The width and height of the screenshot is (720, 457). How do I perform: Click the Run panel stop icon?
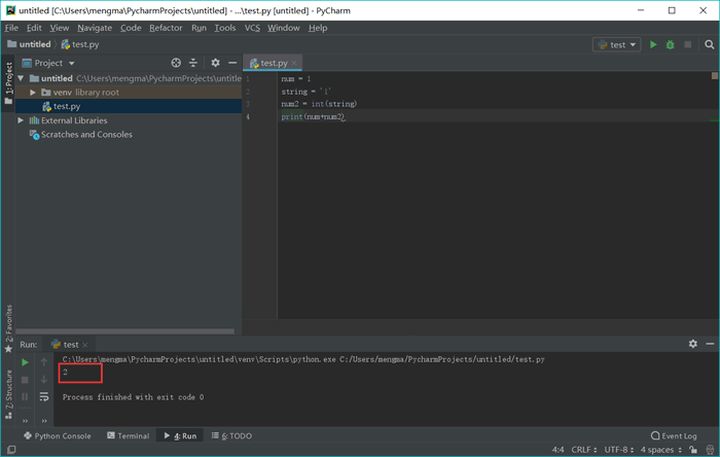pos(25,380)
